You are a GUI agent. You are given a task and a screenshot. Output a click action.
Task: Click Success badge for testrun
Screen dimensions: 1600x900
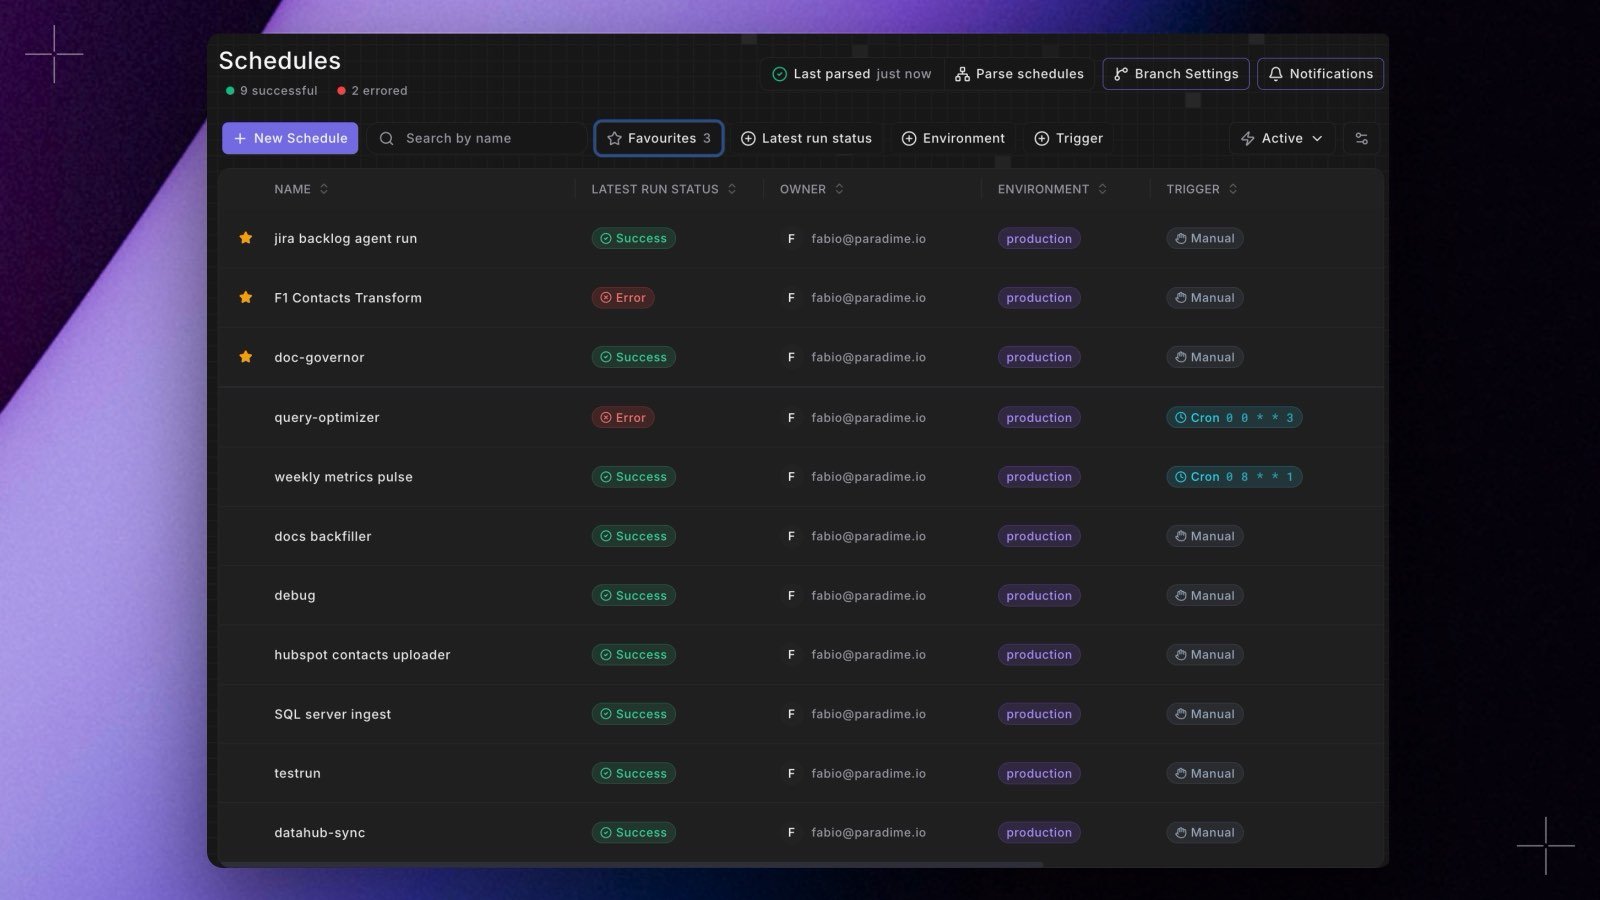[x=633, y=773]
